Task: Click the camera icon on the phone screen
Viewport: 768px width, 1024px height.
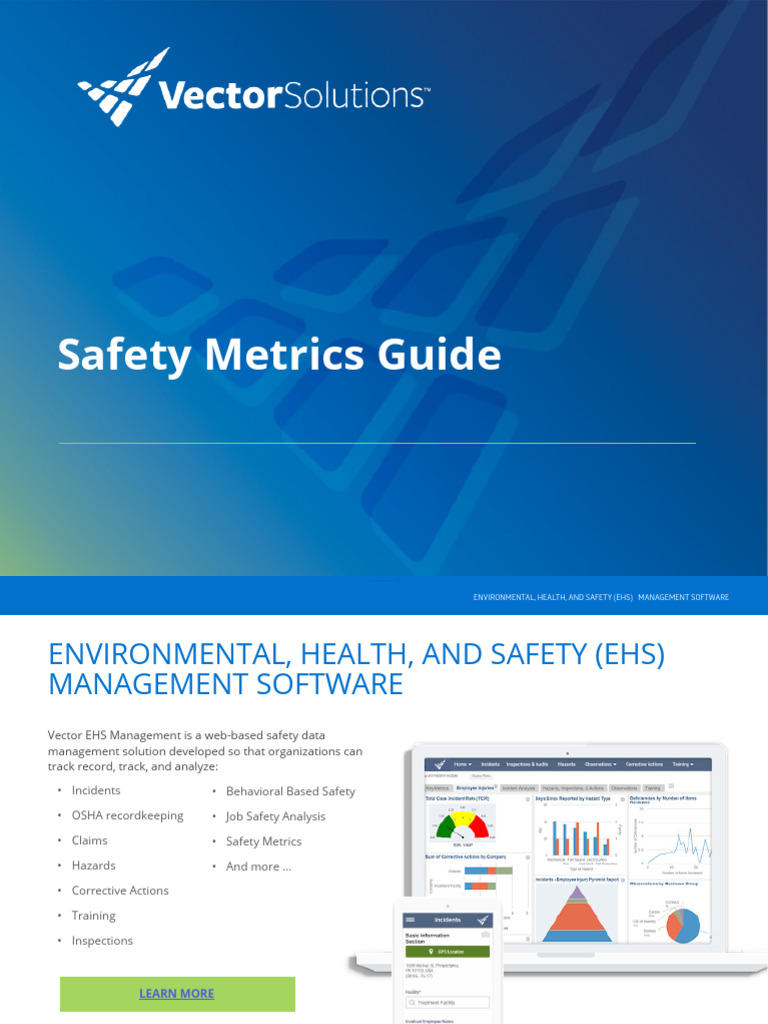Action: click(485, 935)
